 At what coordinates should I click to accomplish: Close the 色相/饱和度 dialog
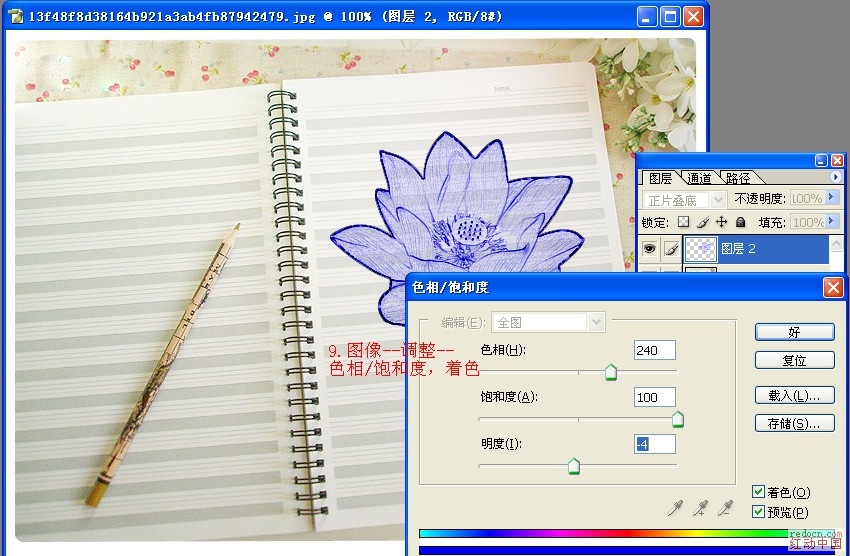click(833, 288)
